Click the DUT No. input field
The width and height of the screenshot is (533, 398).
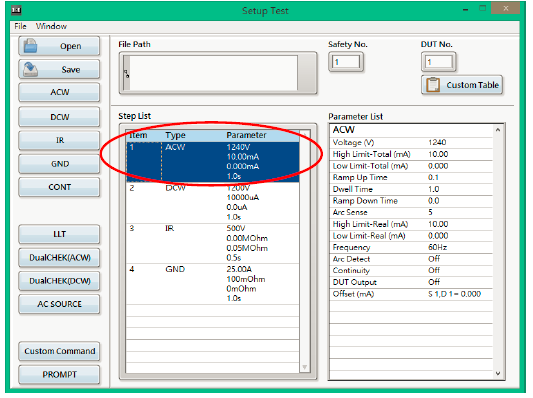click(x=439, y=62)
